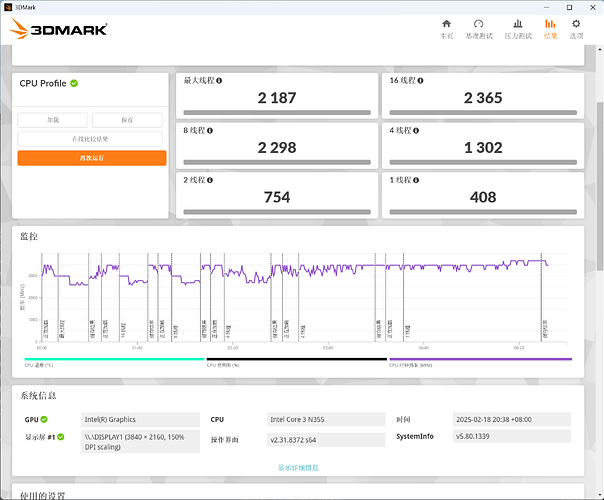
Task: Click the orange 再次运行 run again button
Action: pyautogui.click(x=92, y=158)
